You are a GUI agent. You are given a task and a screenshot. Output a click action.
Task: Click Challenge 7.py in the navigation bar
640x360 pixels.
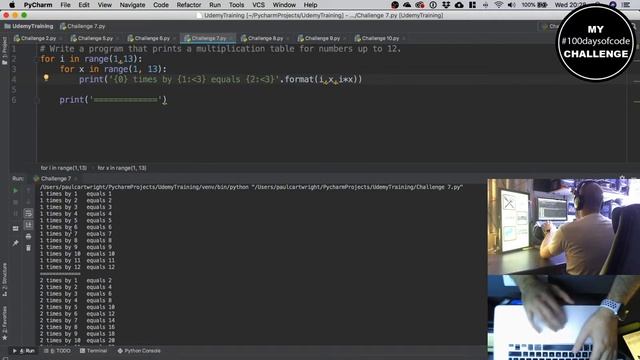(x=83, y=26)
